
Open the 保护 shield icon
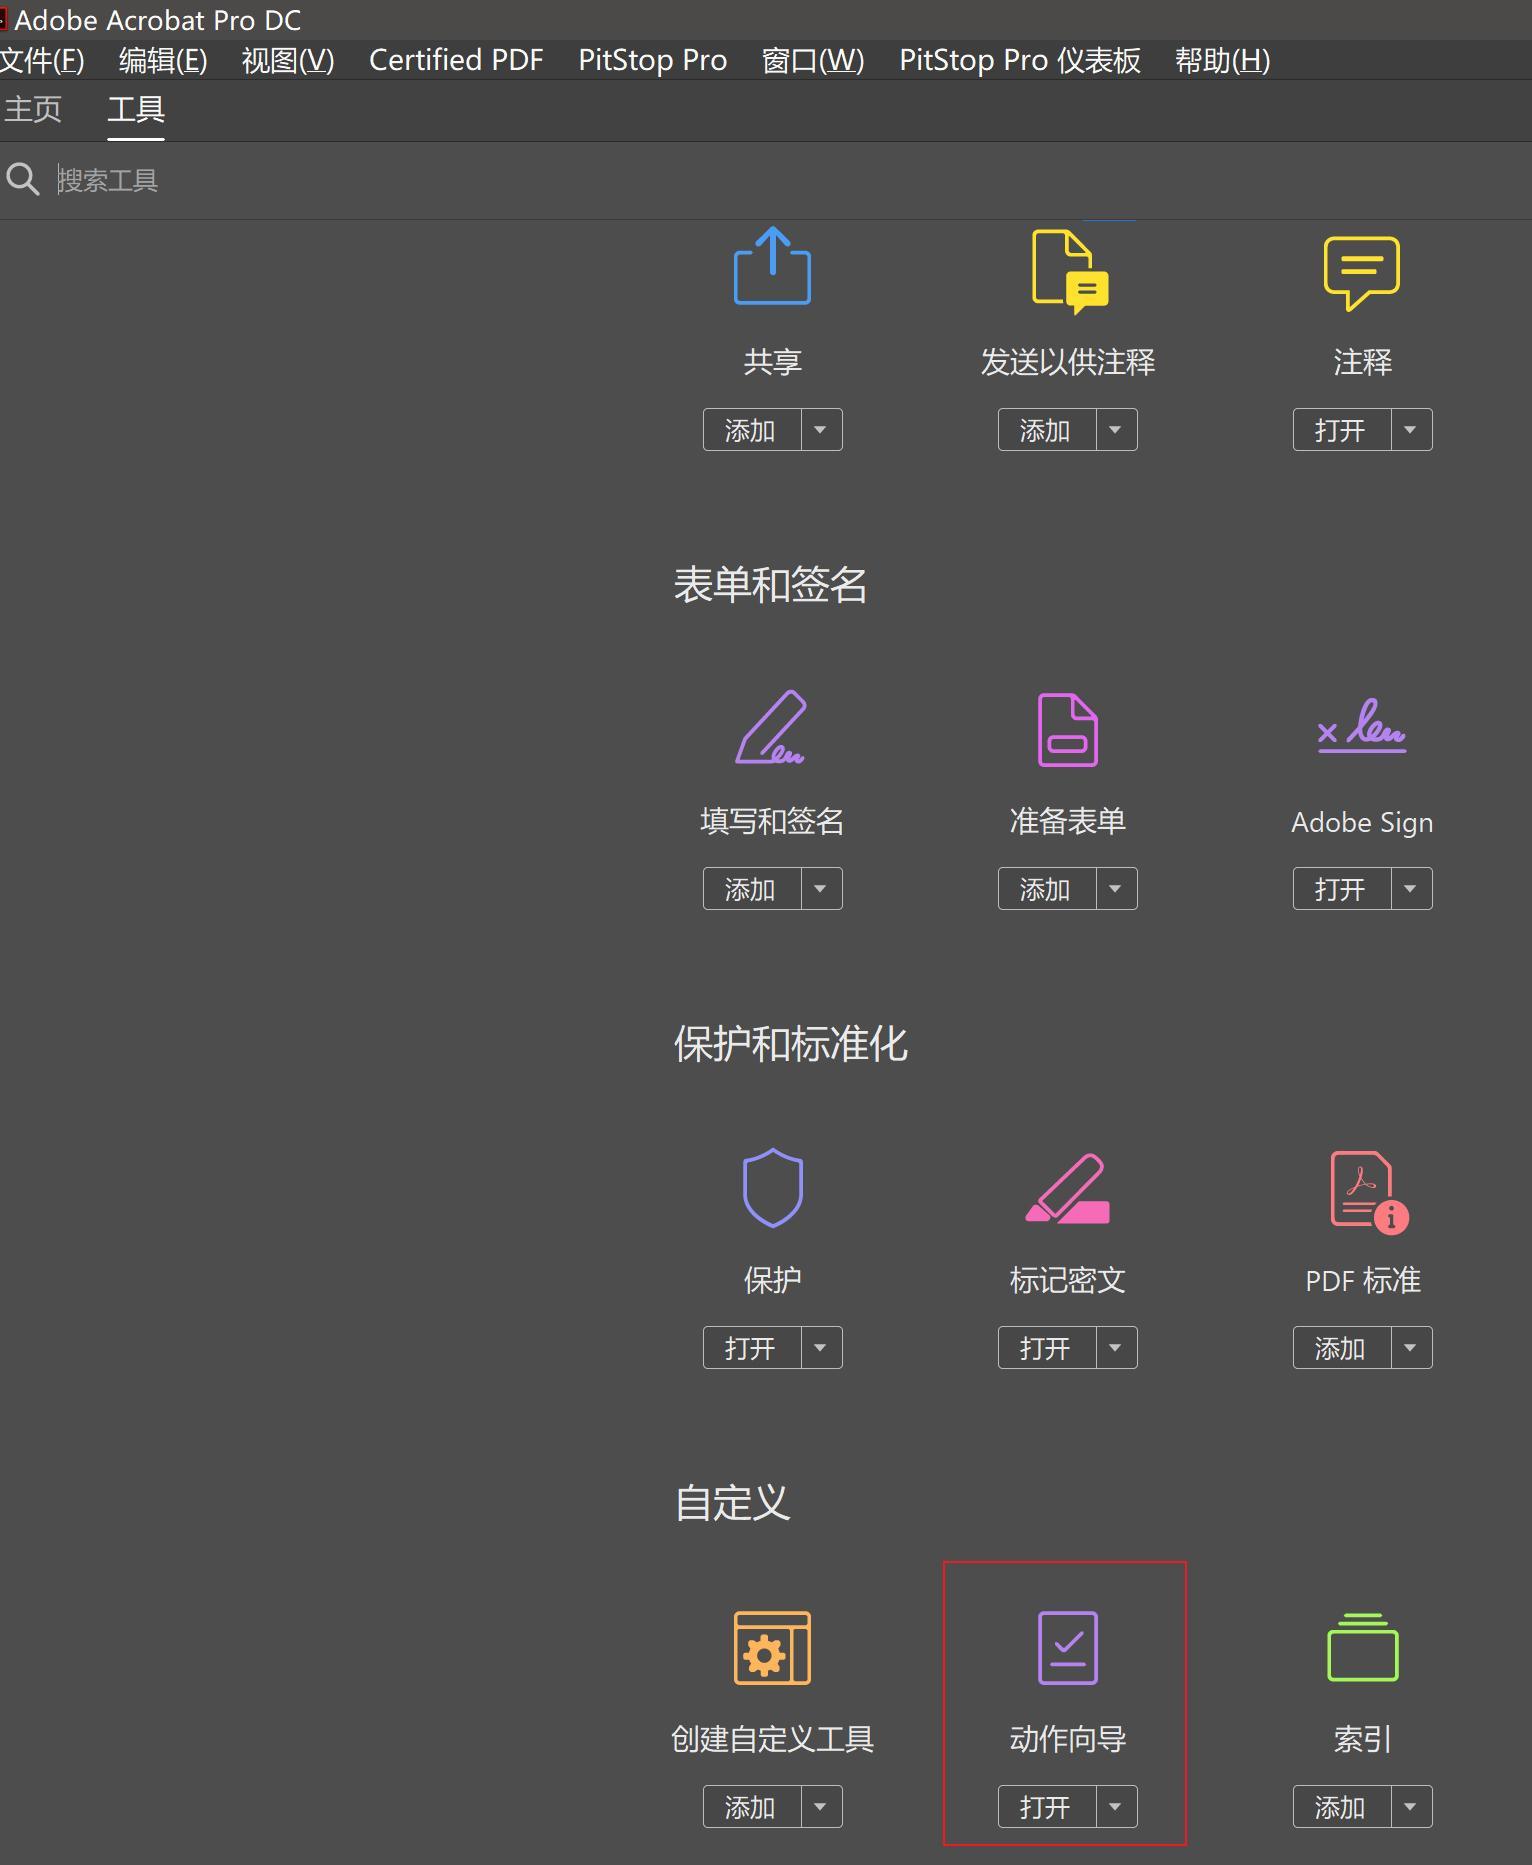[773, 1187]
